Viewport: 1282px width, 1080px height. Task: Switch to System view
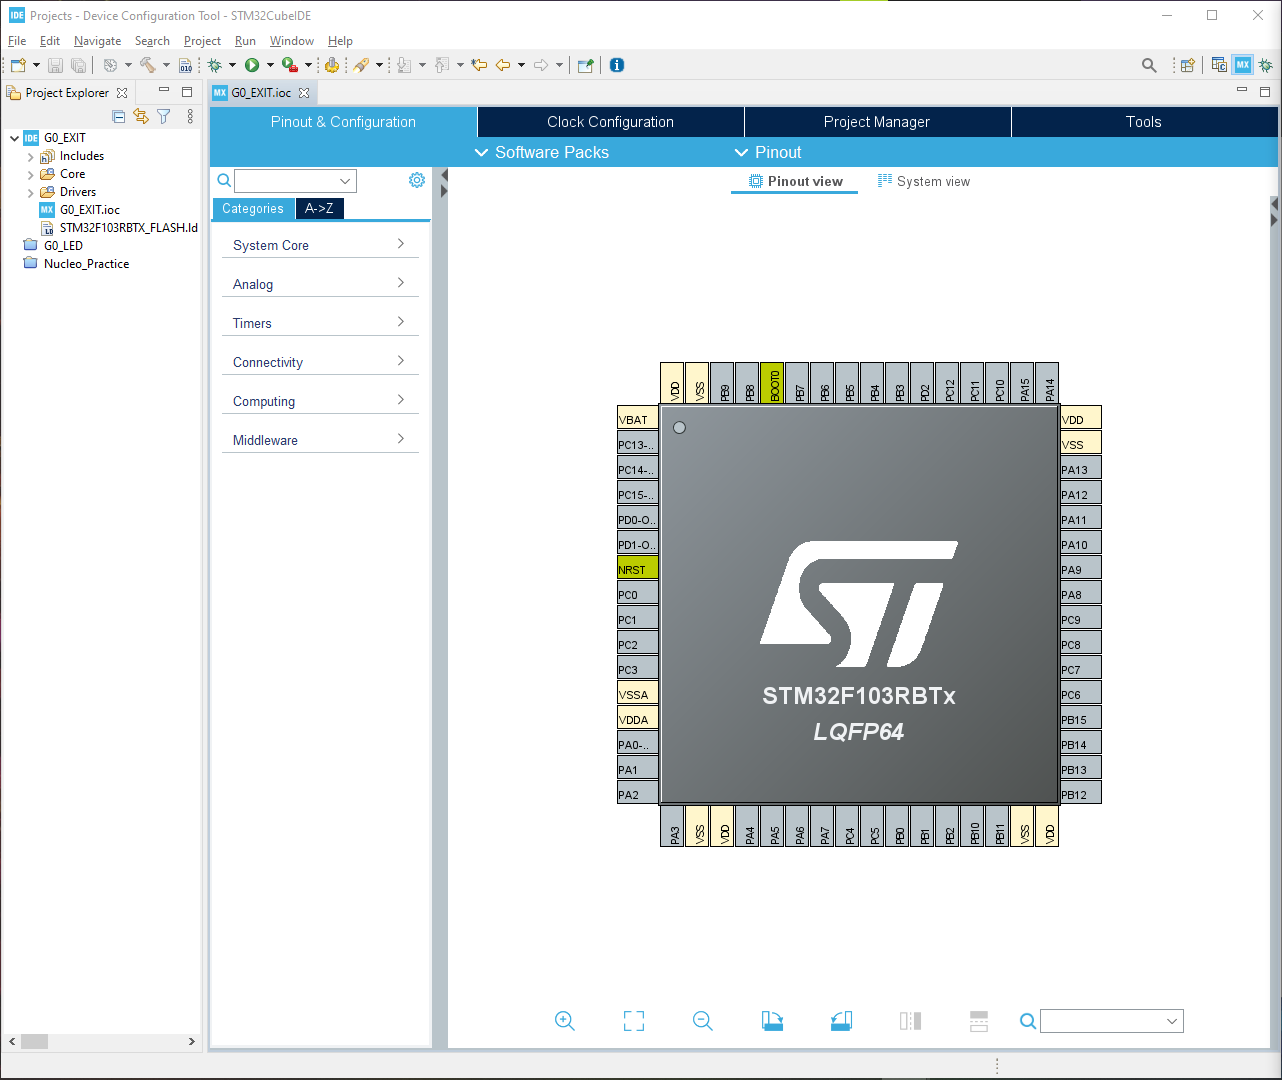924,181
